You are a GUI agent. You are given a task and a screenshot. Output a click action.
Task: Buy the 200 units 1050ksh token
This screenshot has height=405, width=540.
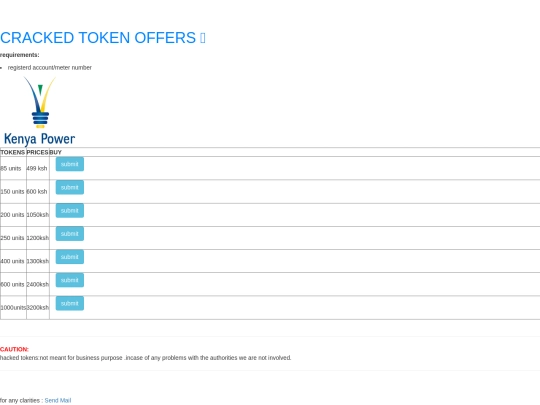(x=70, y=210)
